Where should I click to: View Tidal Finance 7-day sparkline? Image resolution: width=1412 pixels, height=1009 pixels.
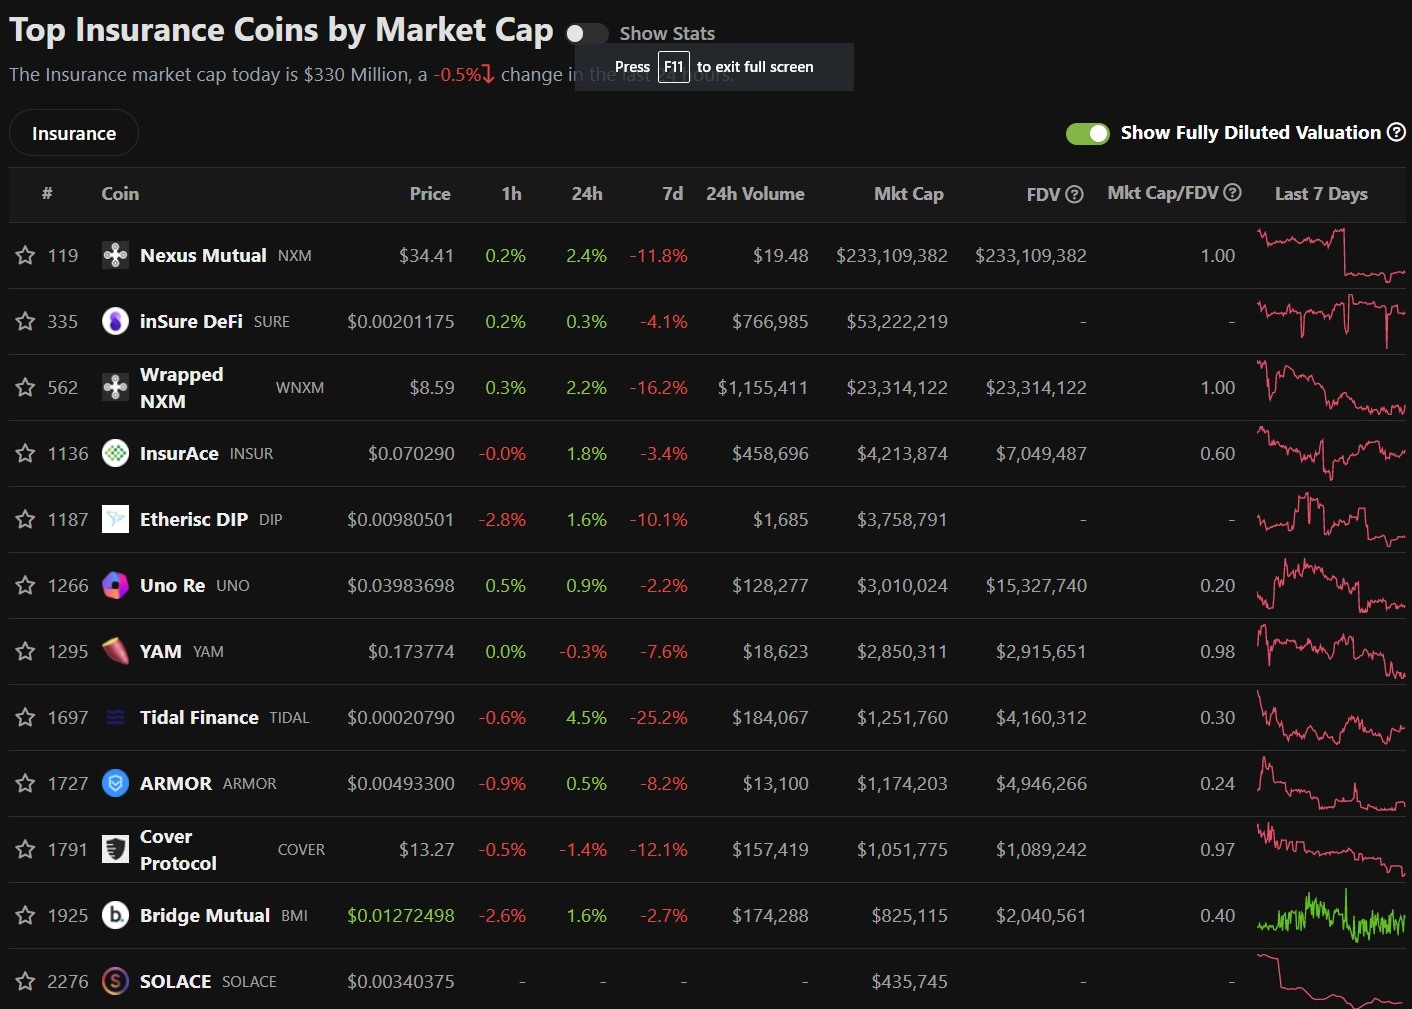pos(1331,718)
